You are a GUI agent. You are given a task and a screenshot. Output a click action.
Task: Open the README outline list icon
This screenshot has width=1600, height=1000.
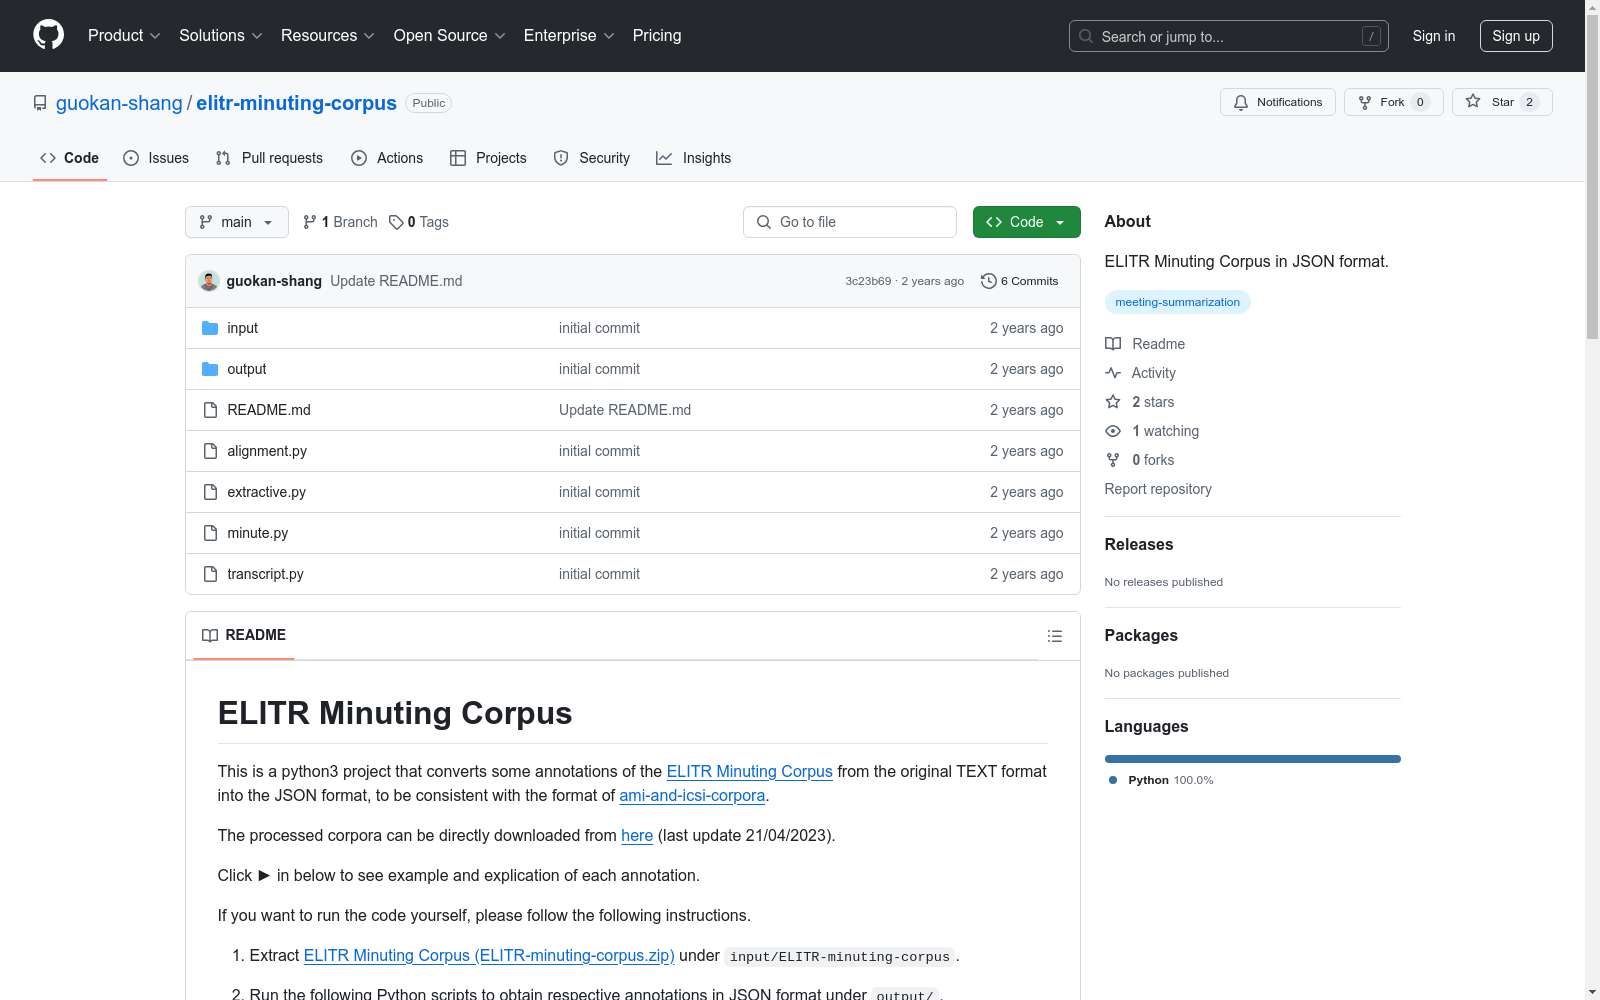[x=1054, y=636]
